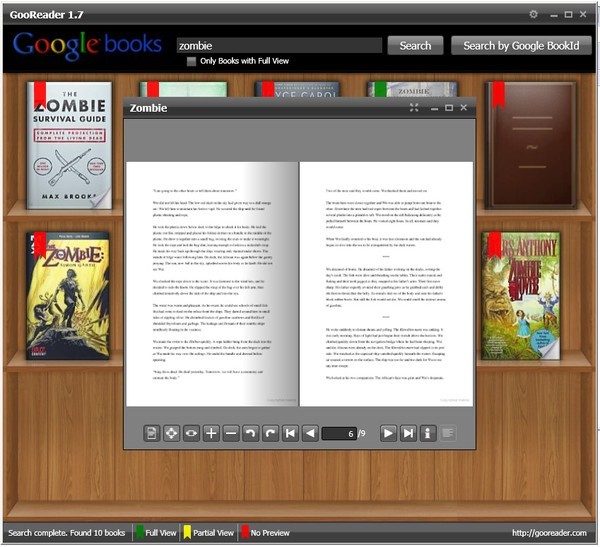Jump to the last page

point(408,433)
